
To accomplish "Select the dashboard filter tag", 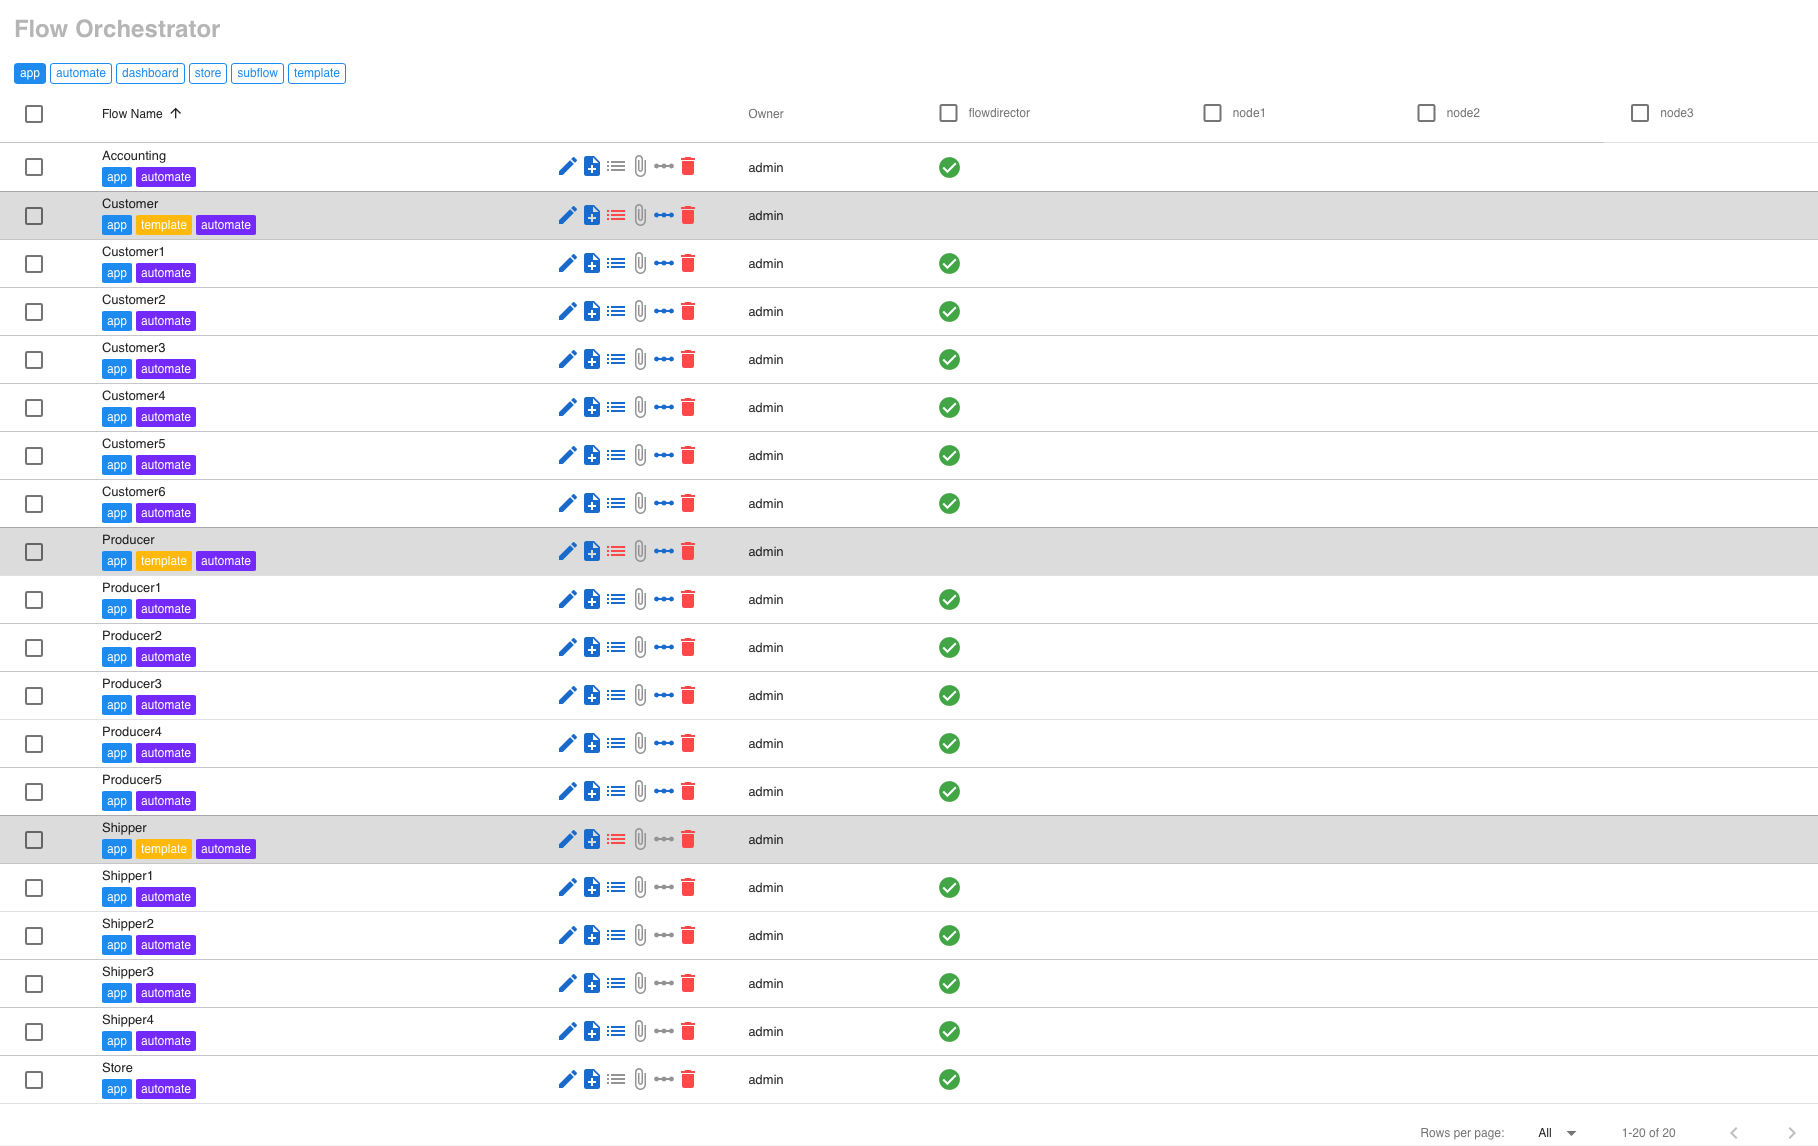I will point(150,73).
